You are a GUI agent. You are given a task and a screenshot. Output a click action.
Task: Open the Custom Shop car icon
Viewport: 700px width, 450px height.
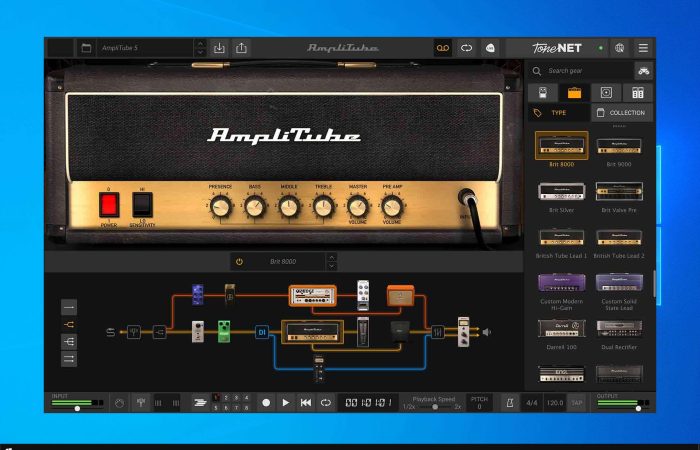(x=643, y=71)
